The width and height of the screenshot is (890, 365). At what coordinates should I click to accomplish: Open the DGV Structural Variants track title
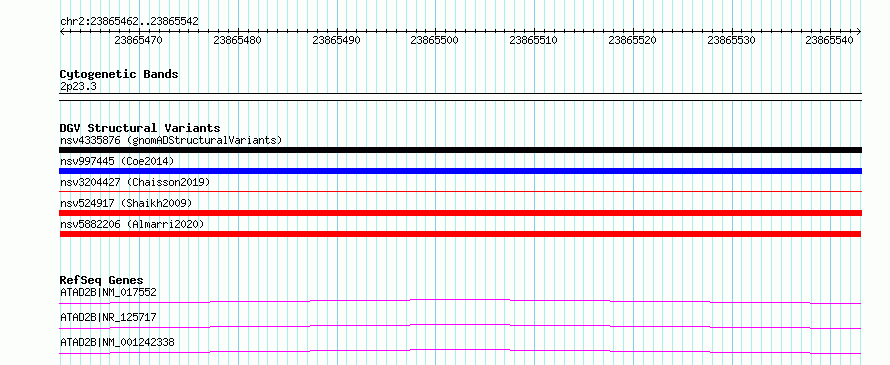140,128
